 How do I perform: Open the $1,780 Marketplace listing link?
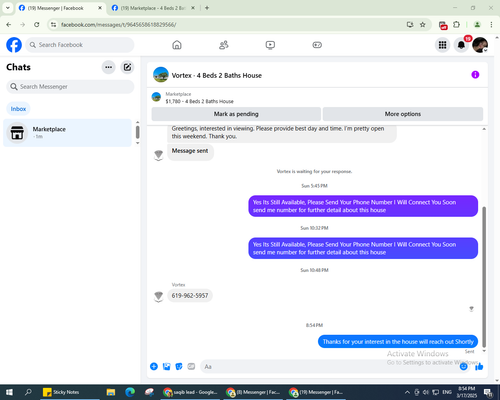coord(199,101)
